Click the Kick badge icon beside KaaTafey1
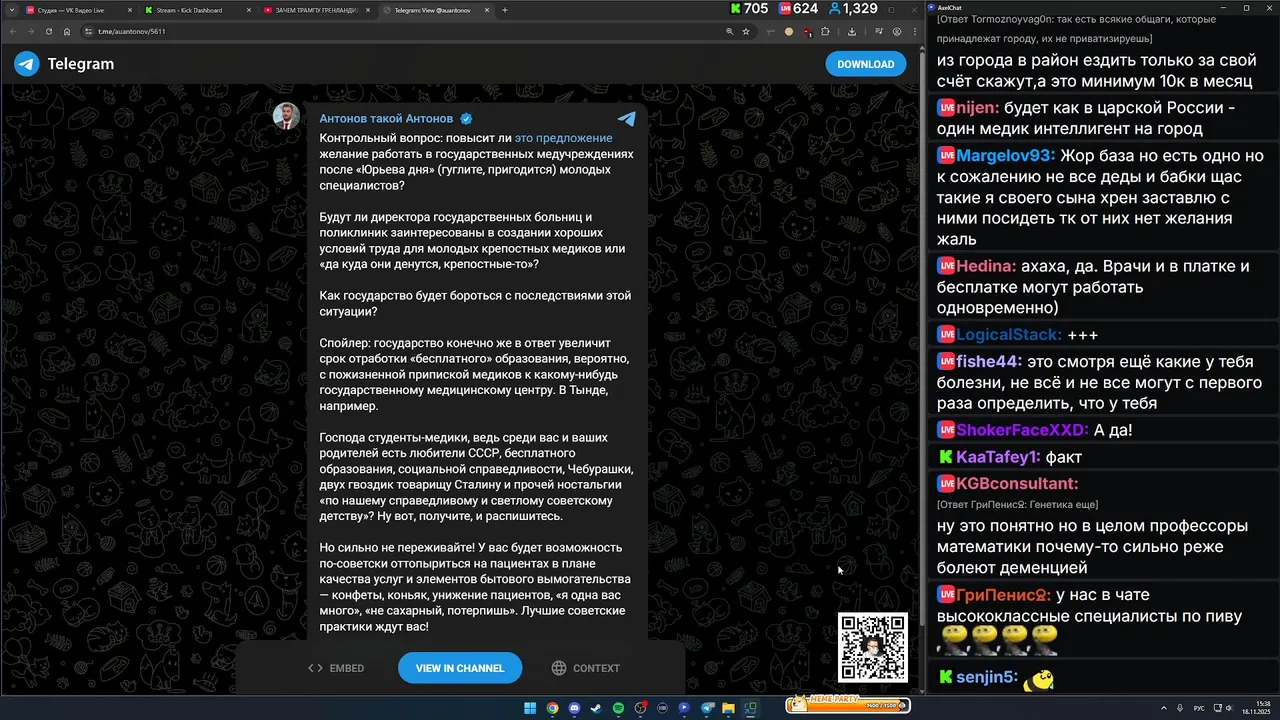 click(945, 457)
